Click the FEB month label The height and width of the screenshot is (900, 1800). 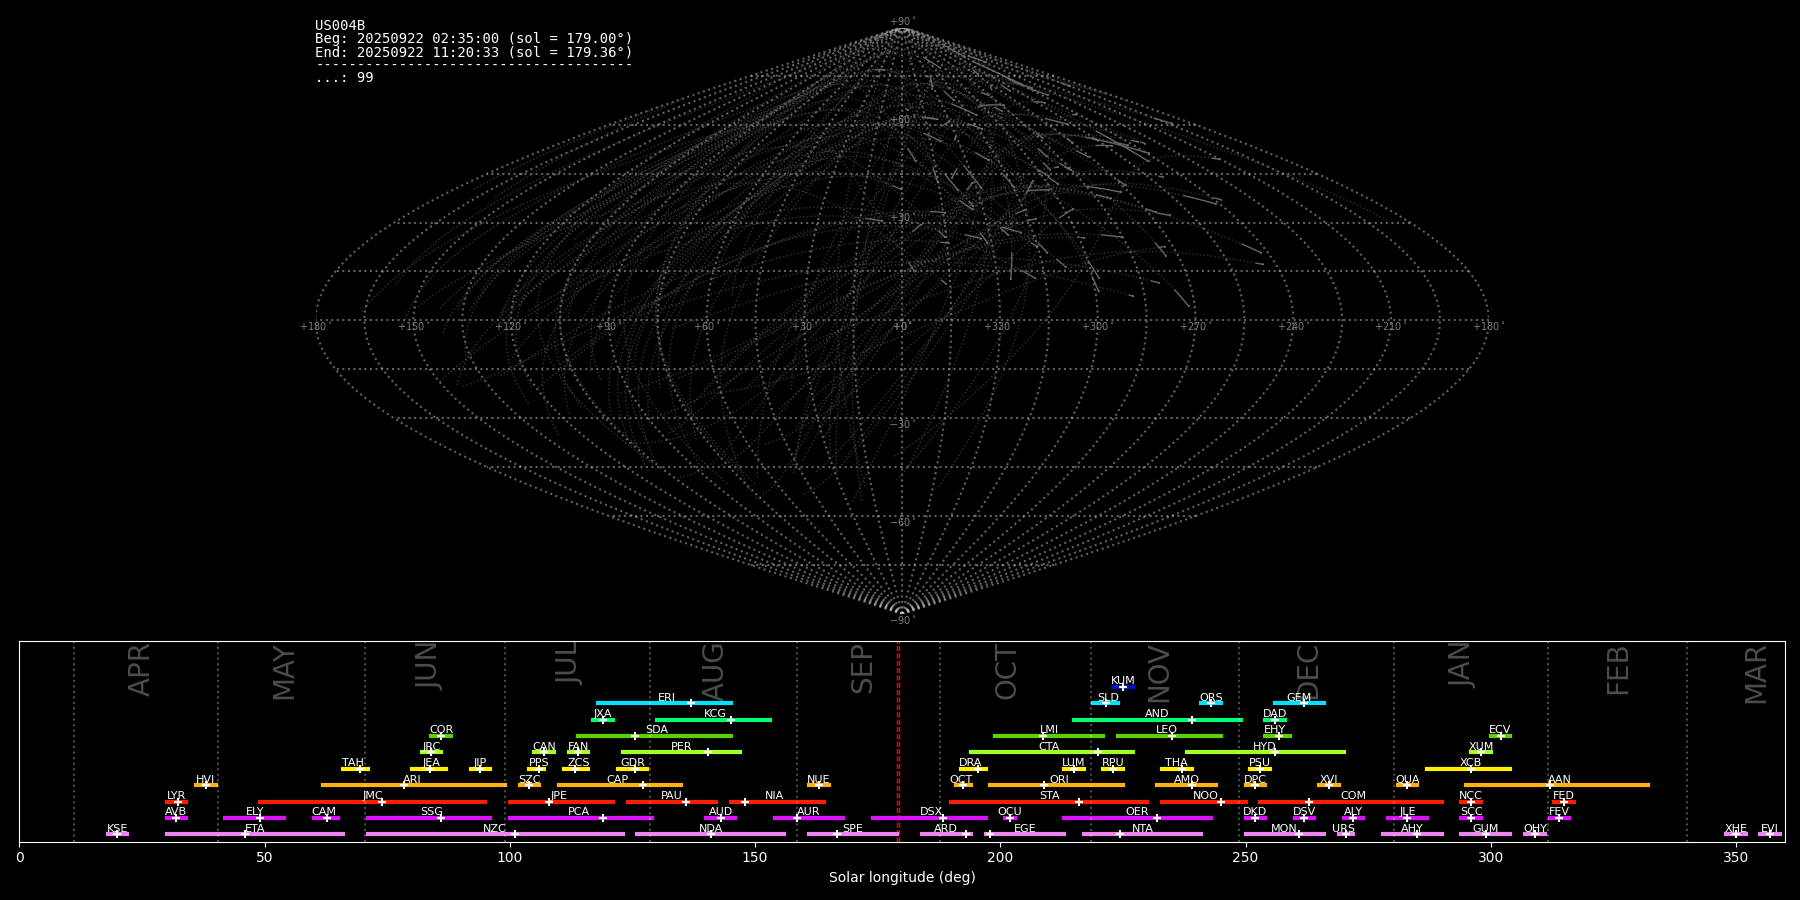tap(1618, 670)
